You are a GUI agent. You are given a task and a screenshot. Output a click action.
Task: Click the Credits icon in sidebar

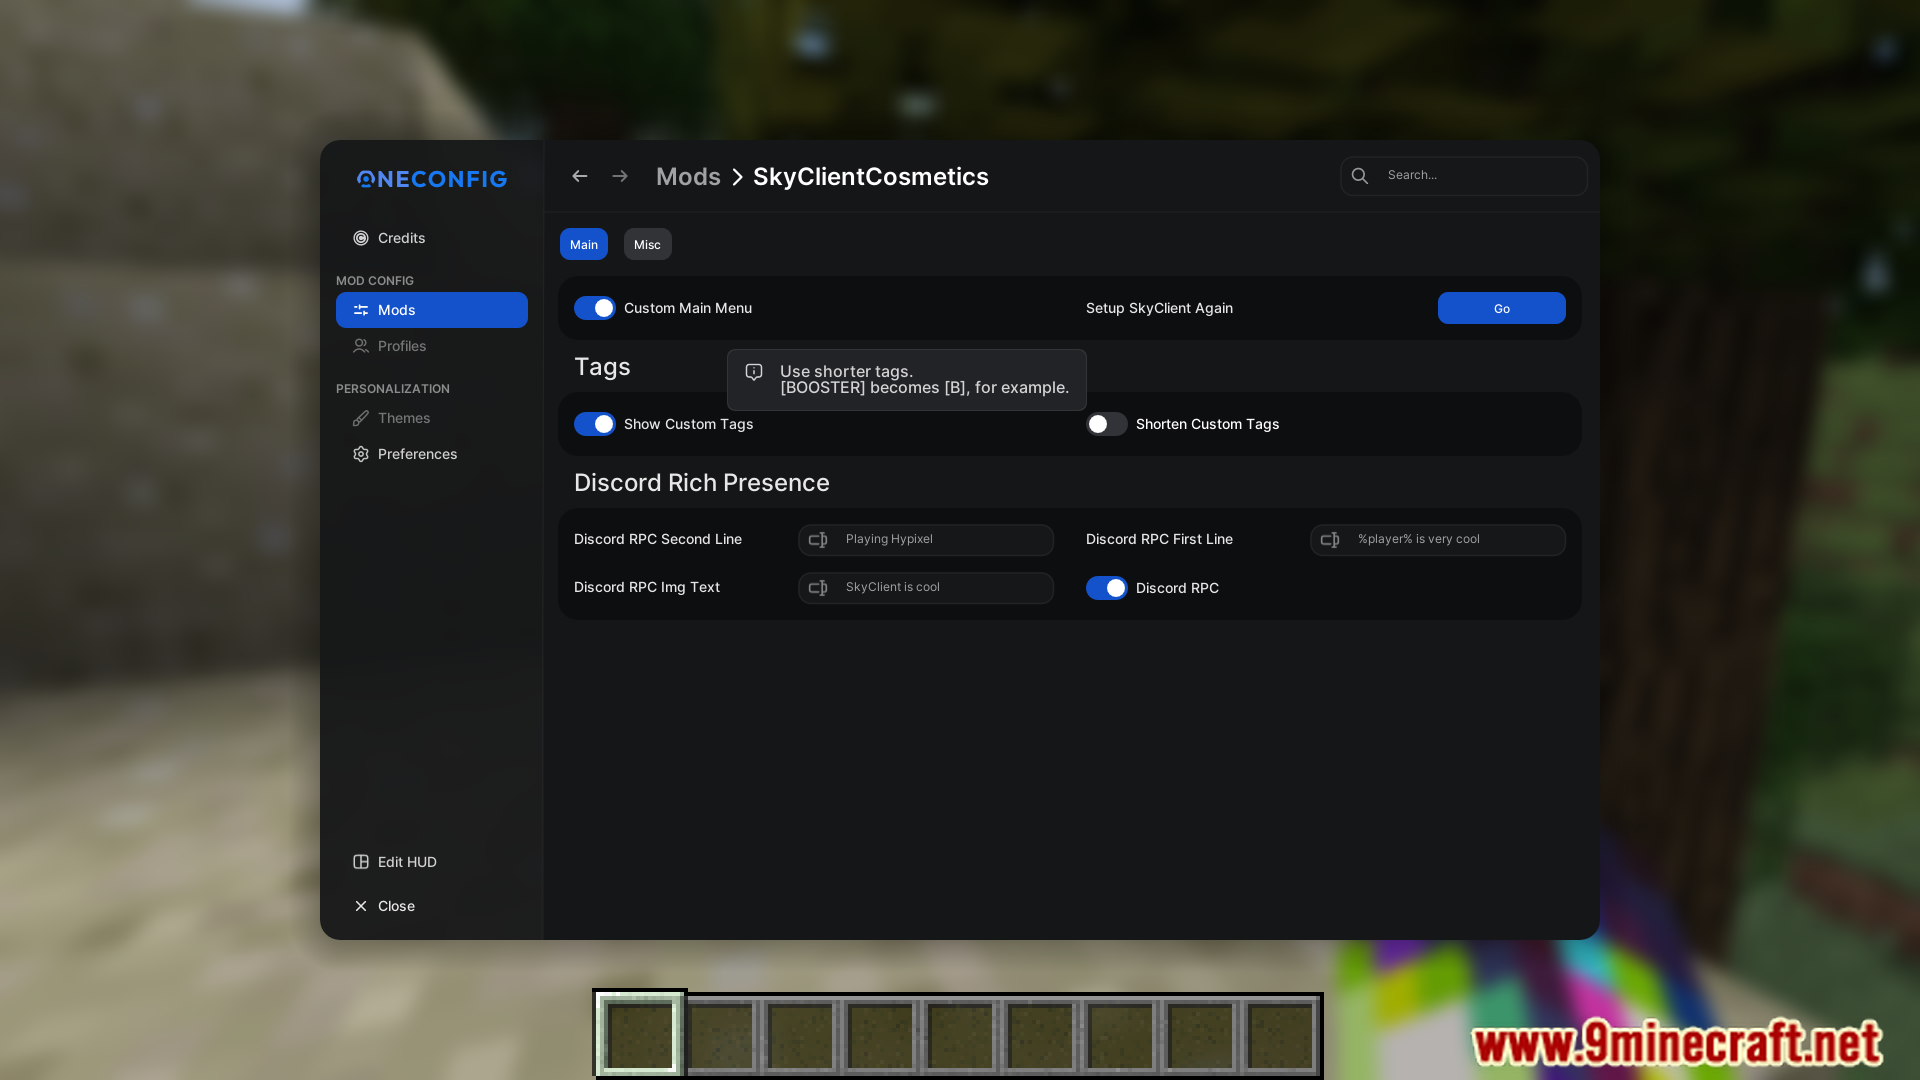361,238
